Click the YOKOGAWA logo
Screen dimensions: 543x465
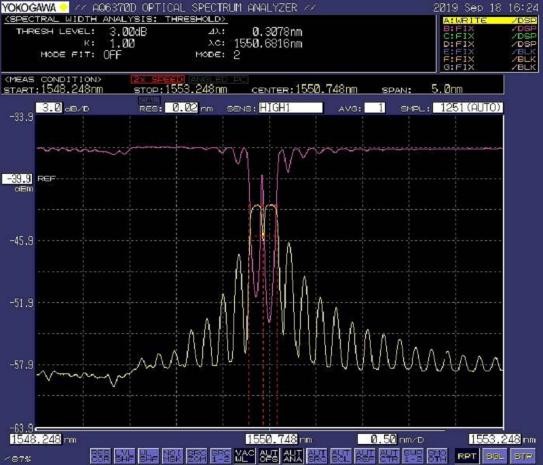35,7
